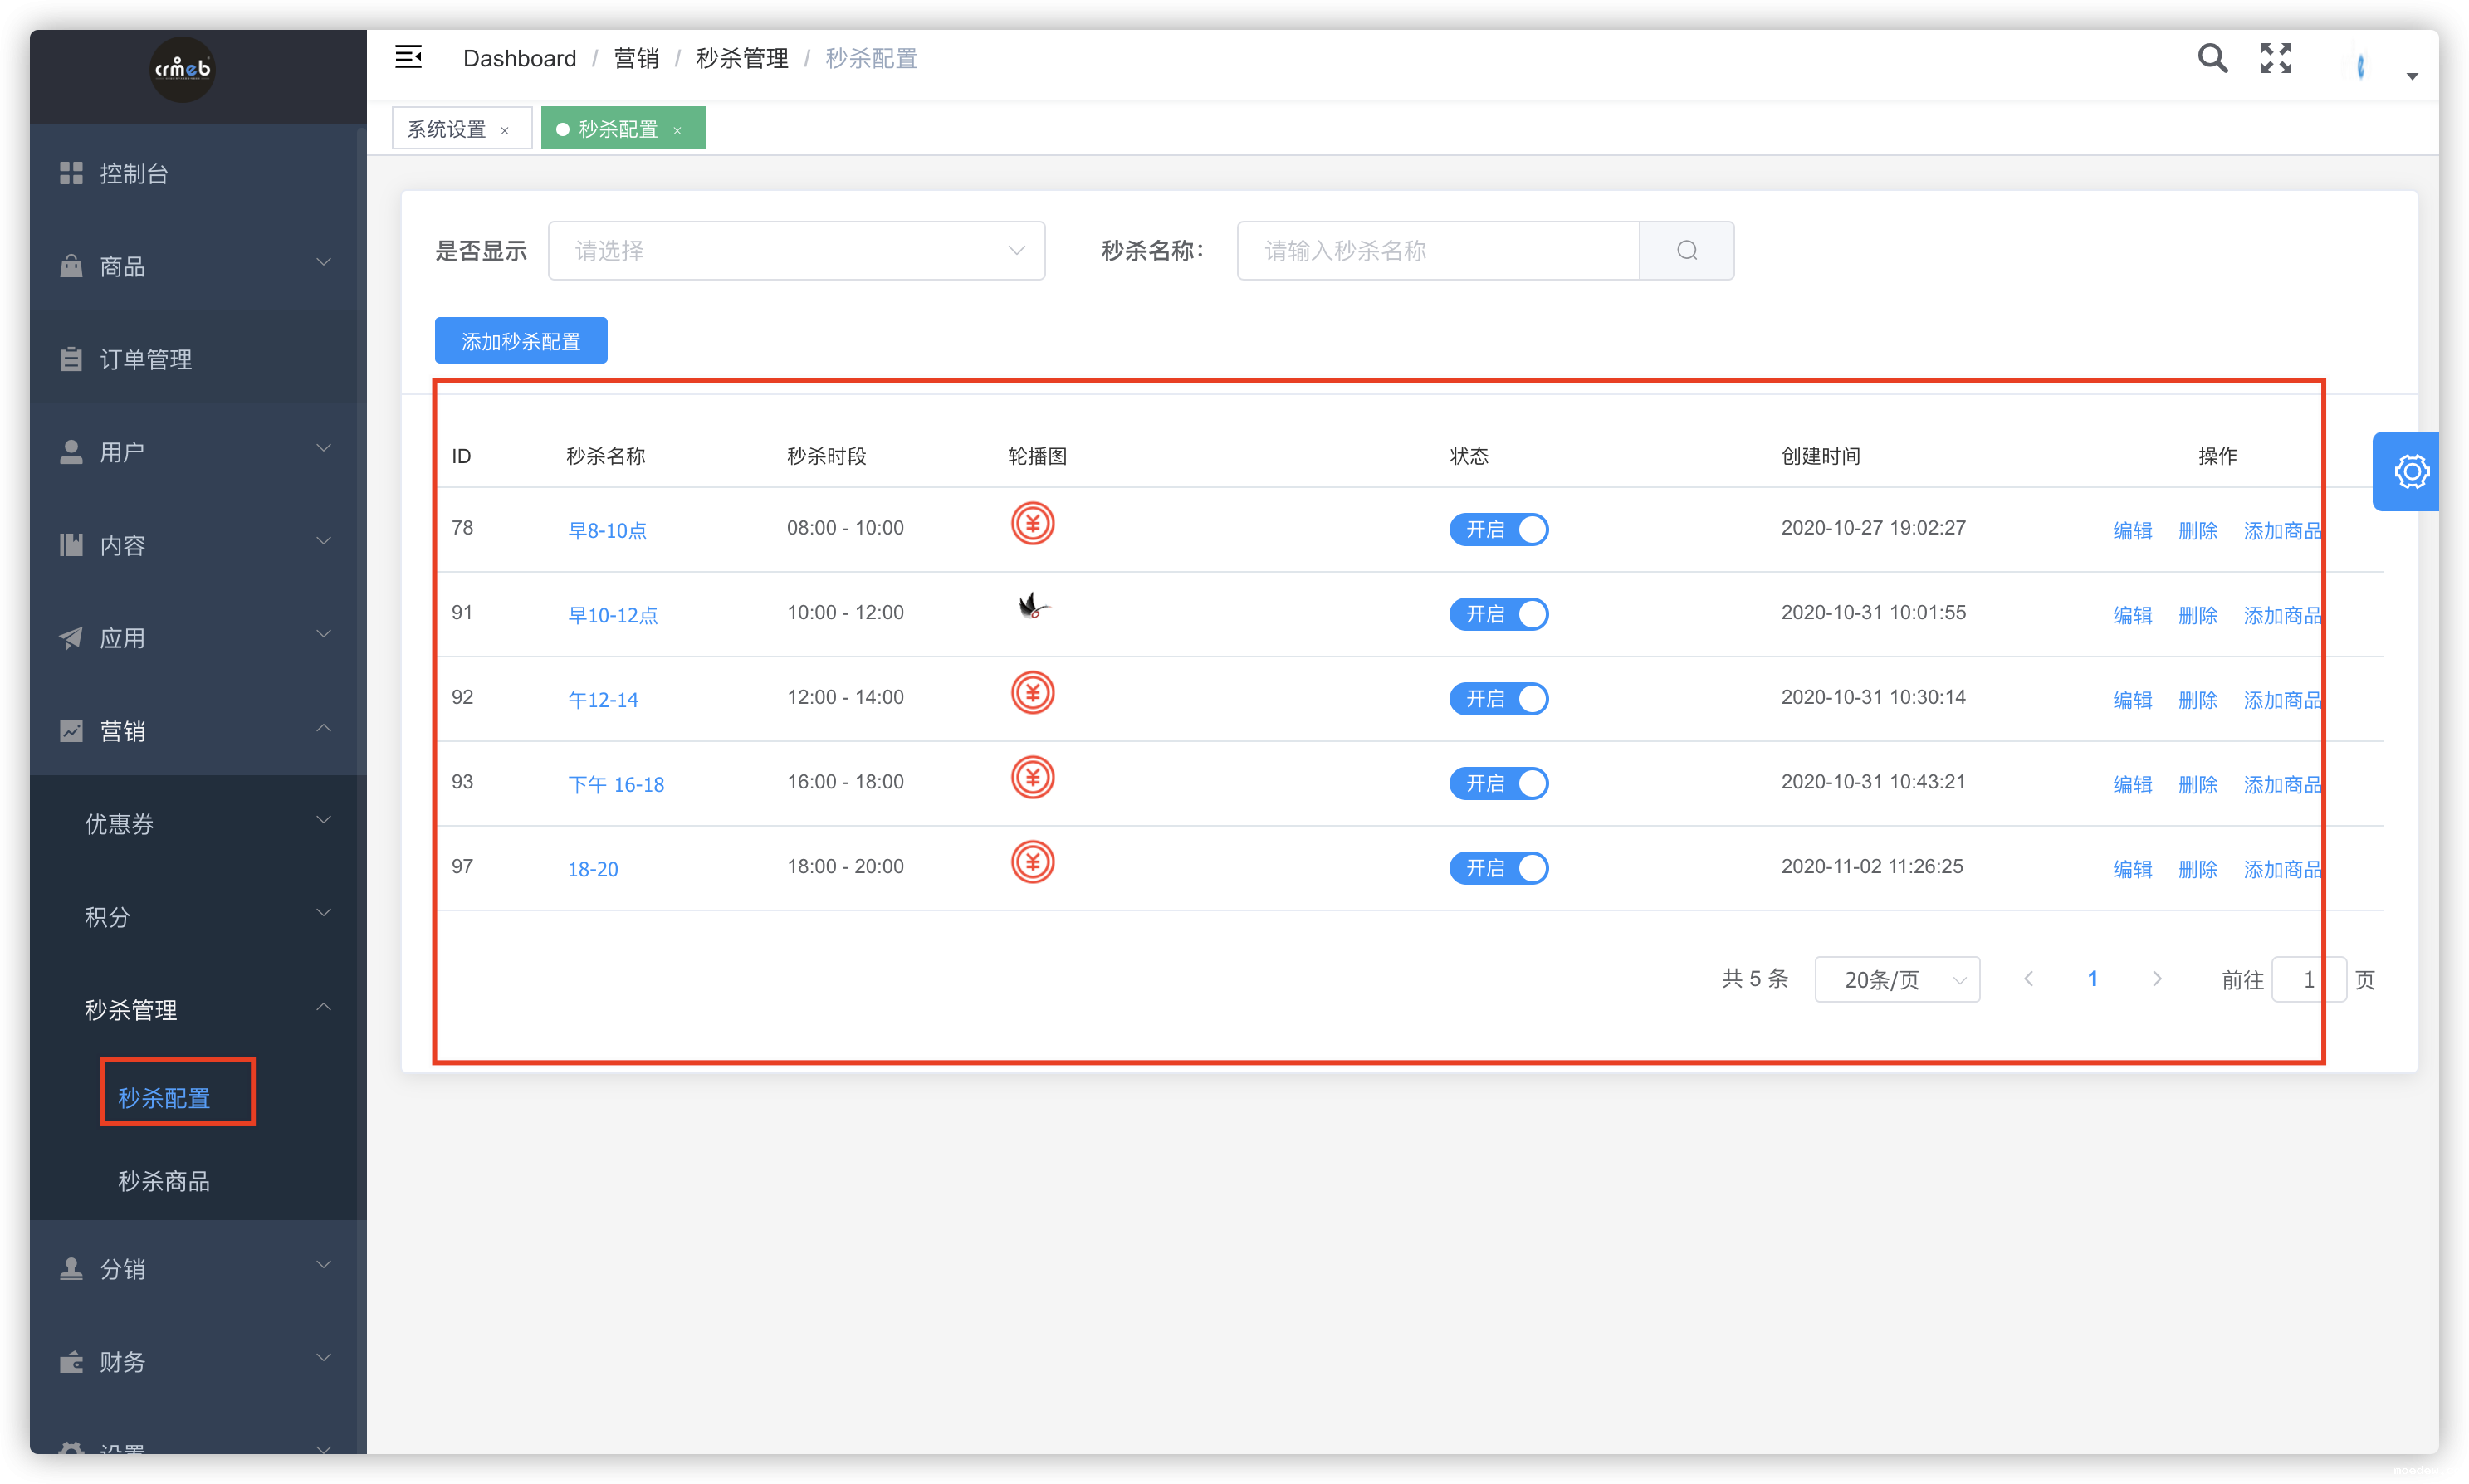
Task: Switch to the 系统设置 tab
Action: tap(447, 130)
